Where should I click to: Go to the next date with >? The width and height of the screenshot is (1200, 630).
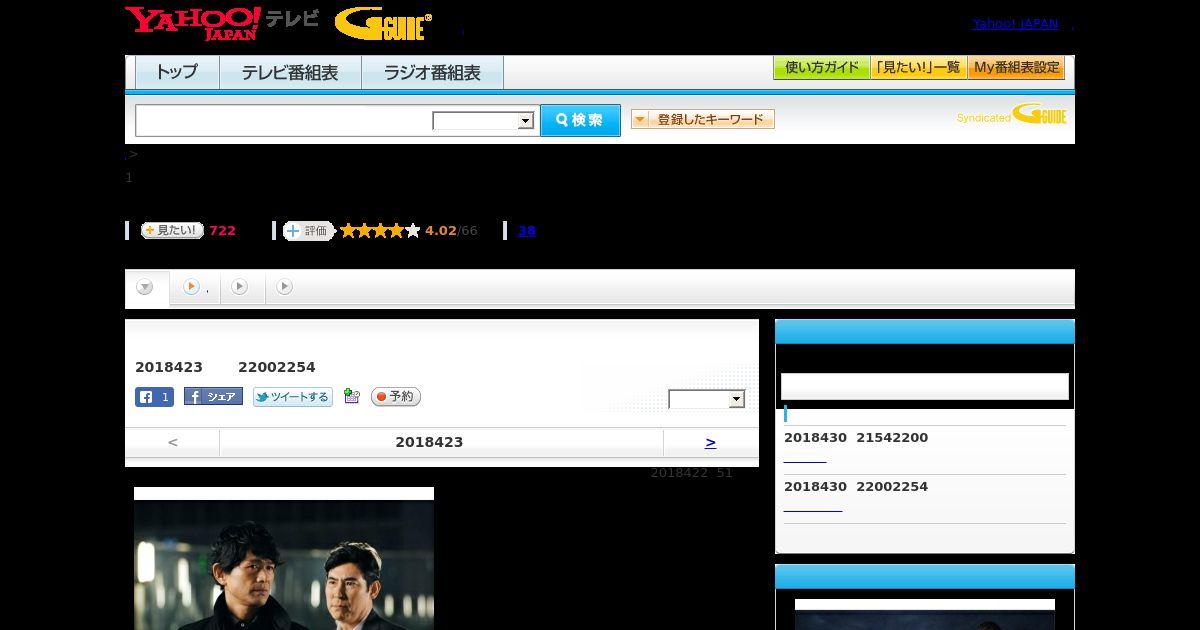pos(710,442)
